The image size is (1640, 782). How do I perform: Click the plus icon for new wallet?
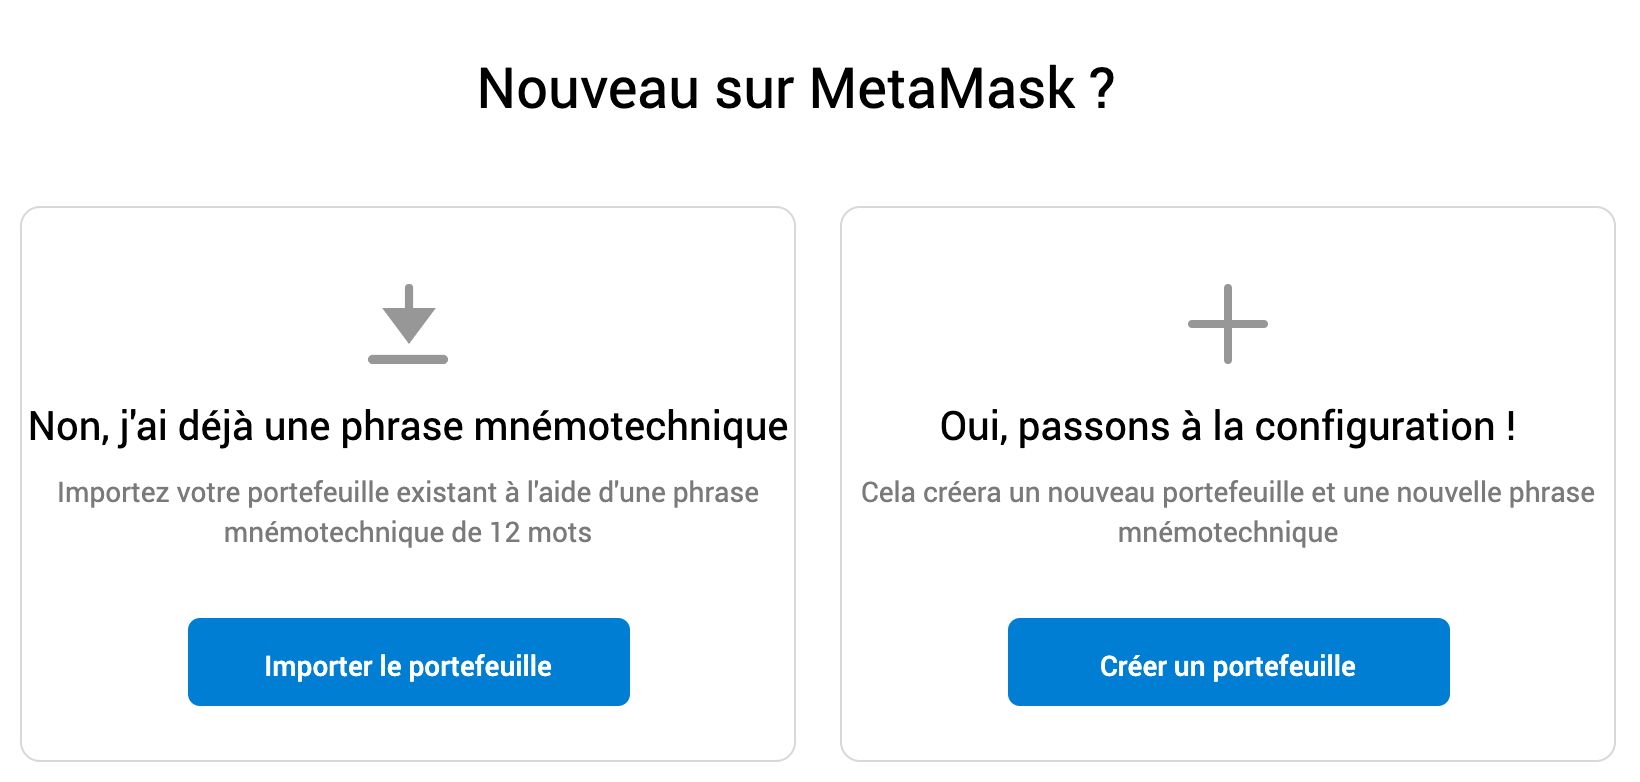point(1228,324)
